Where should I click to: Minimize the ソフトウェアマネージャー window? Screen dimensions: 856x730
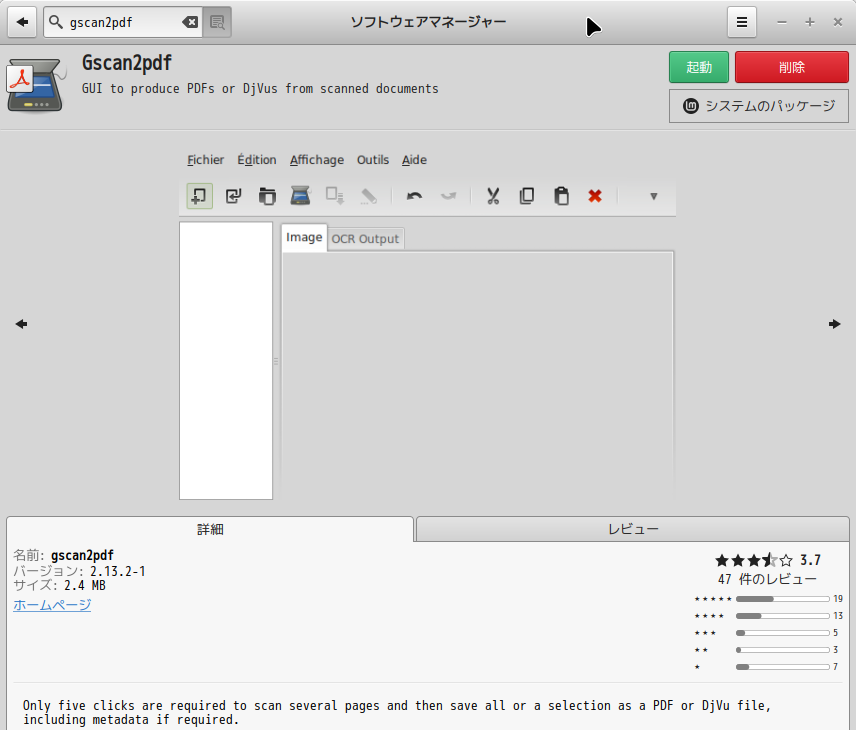(x=782, y=22)
